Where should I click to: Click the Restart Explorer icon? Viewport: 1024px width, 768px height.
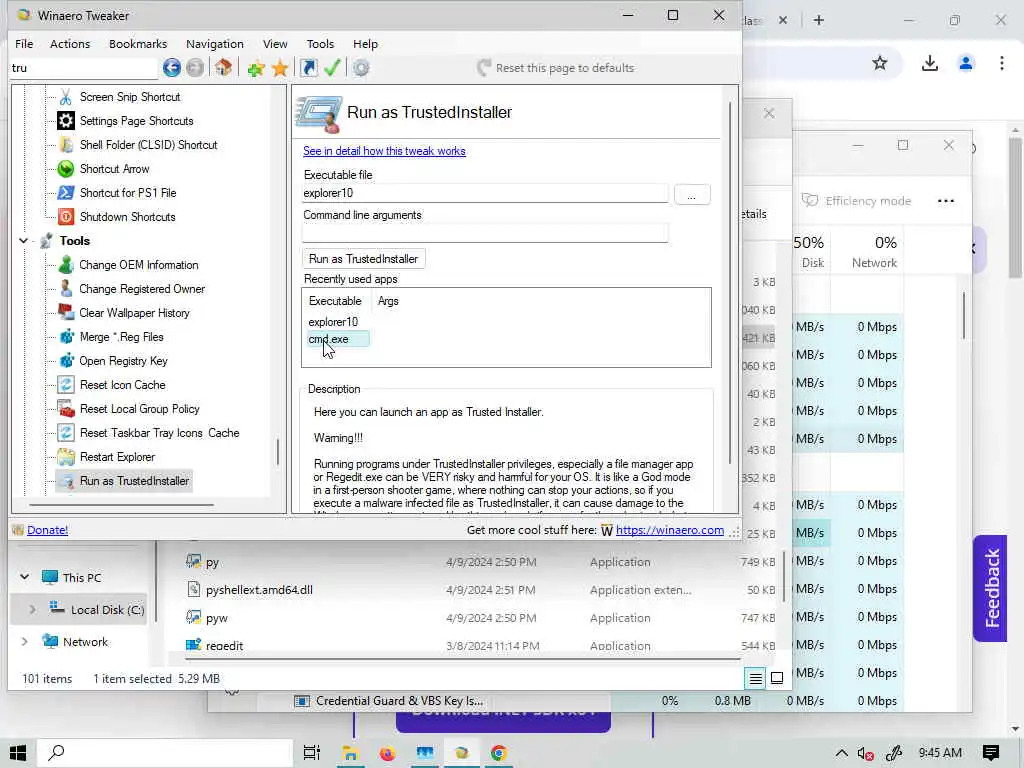(x=65, y=457)
